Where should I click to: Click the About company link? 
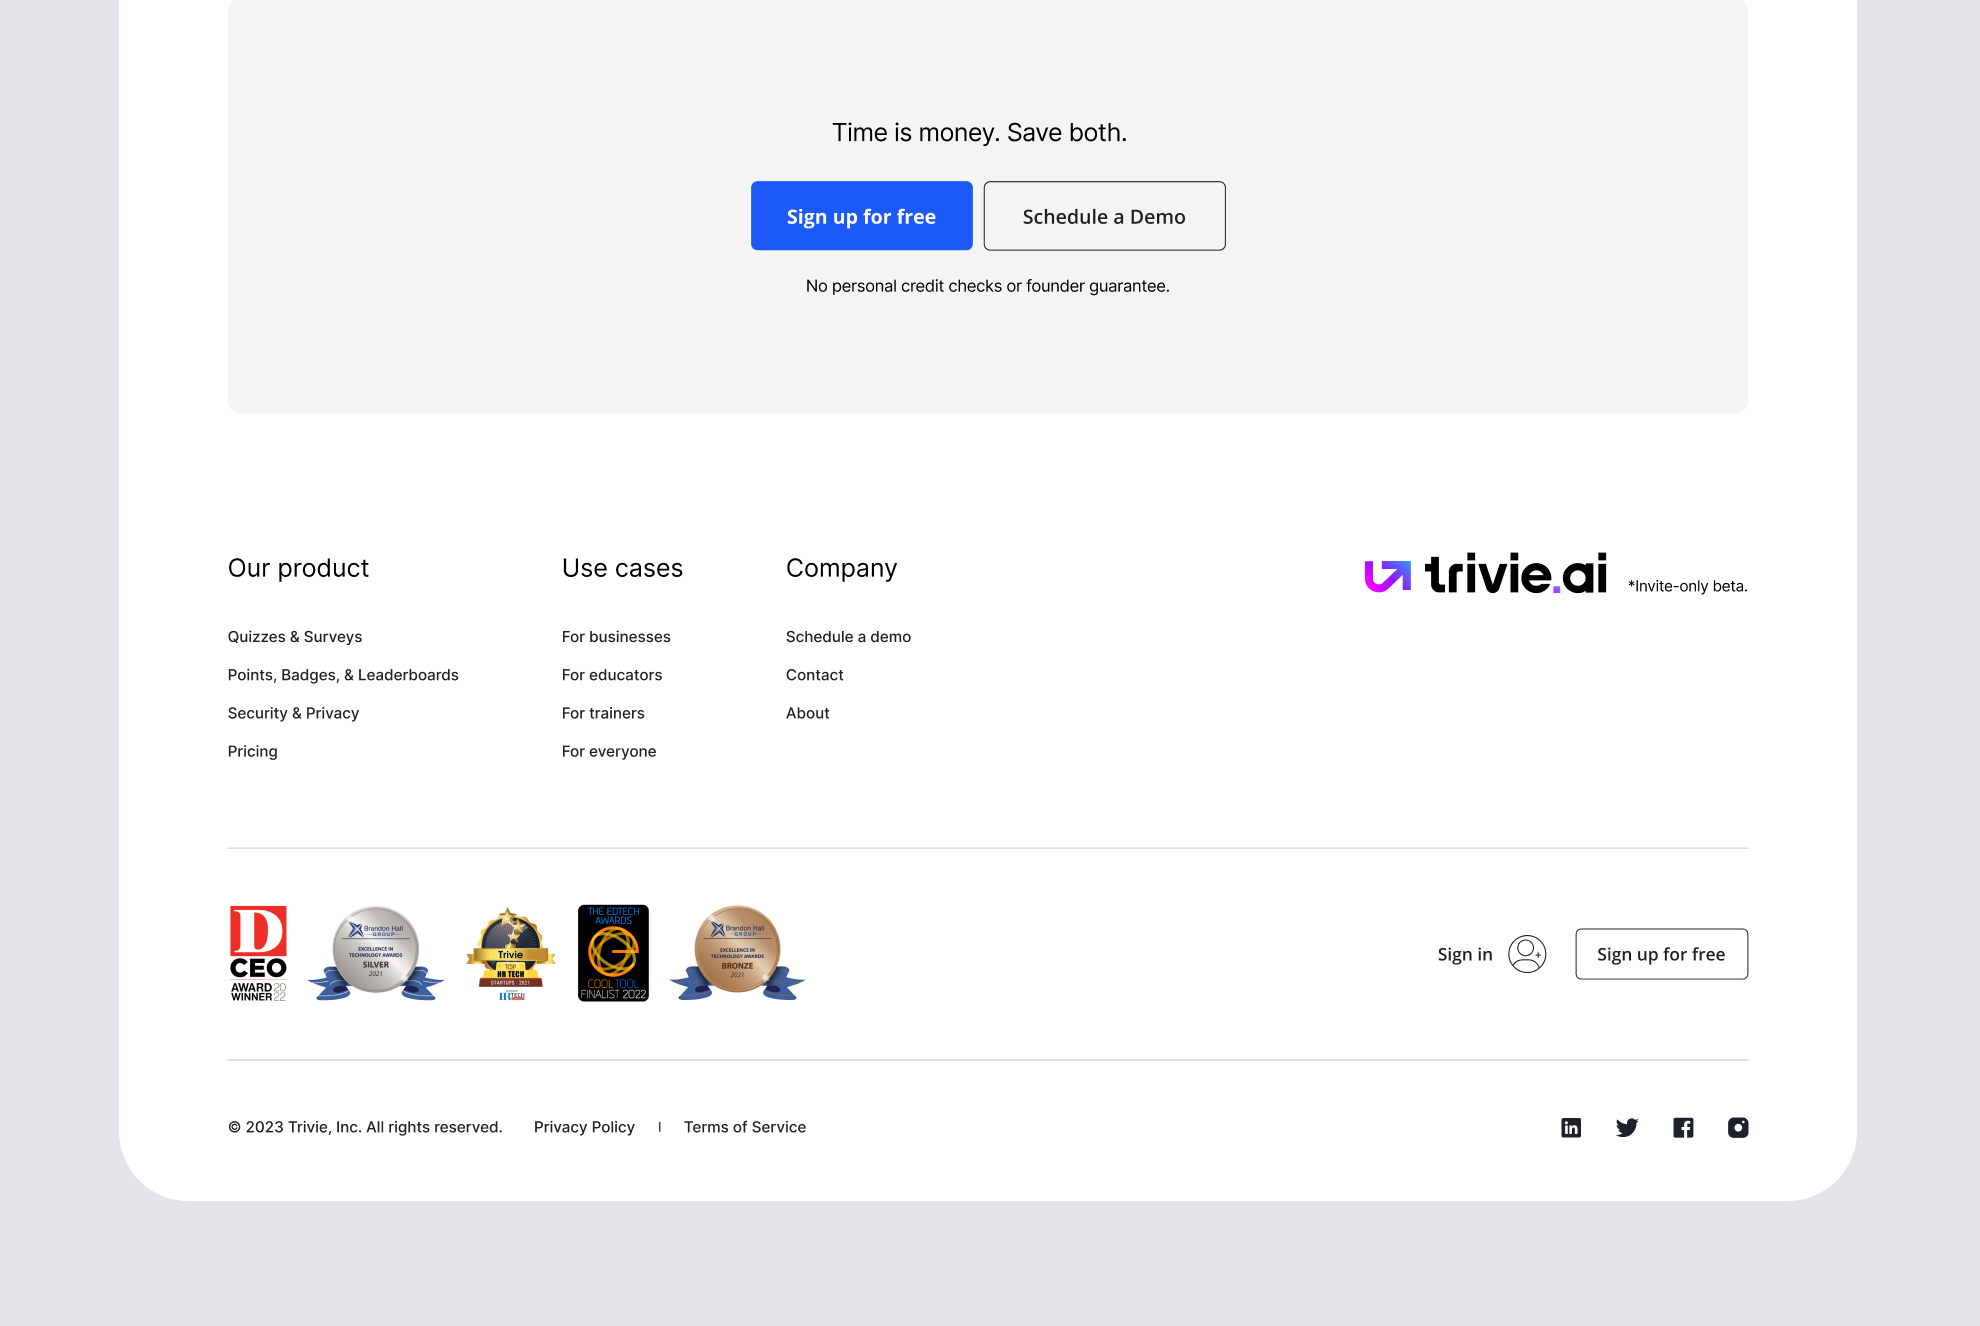(x=808, y=713)
